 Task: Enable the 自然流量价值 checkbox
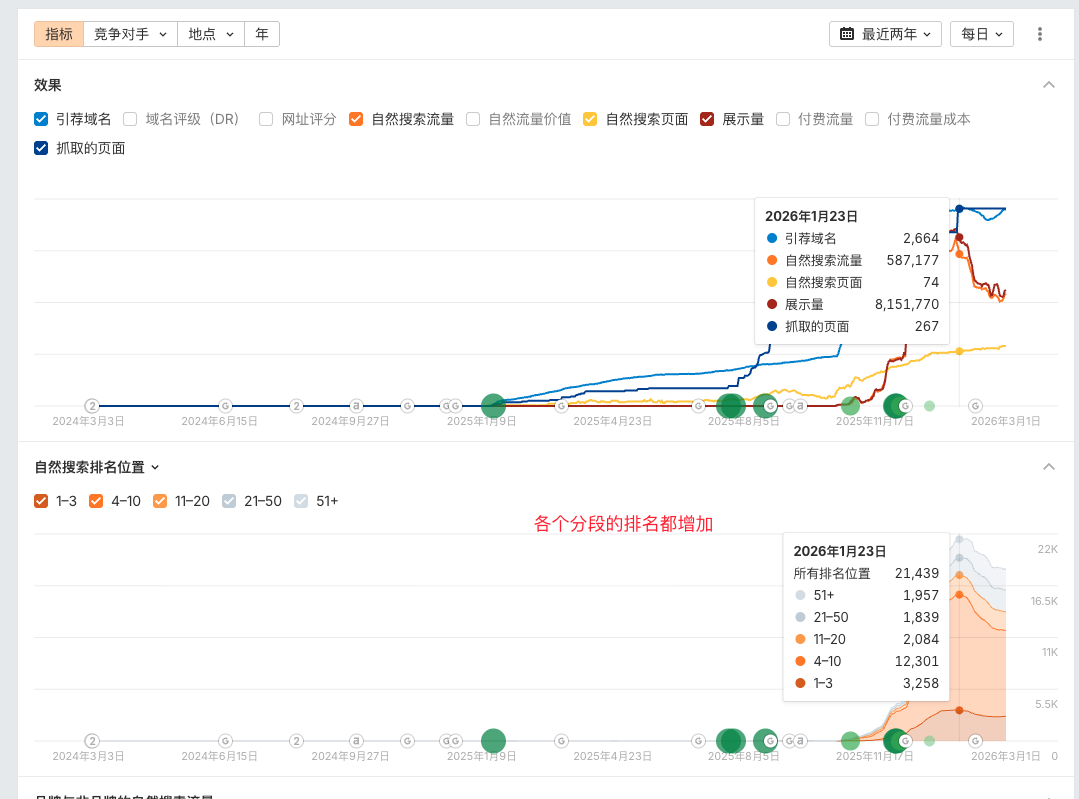tap(473, 119)
